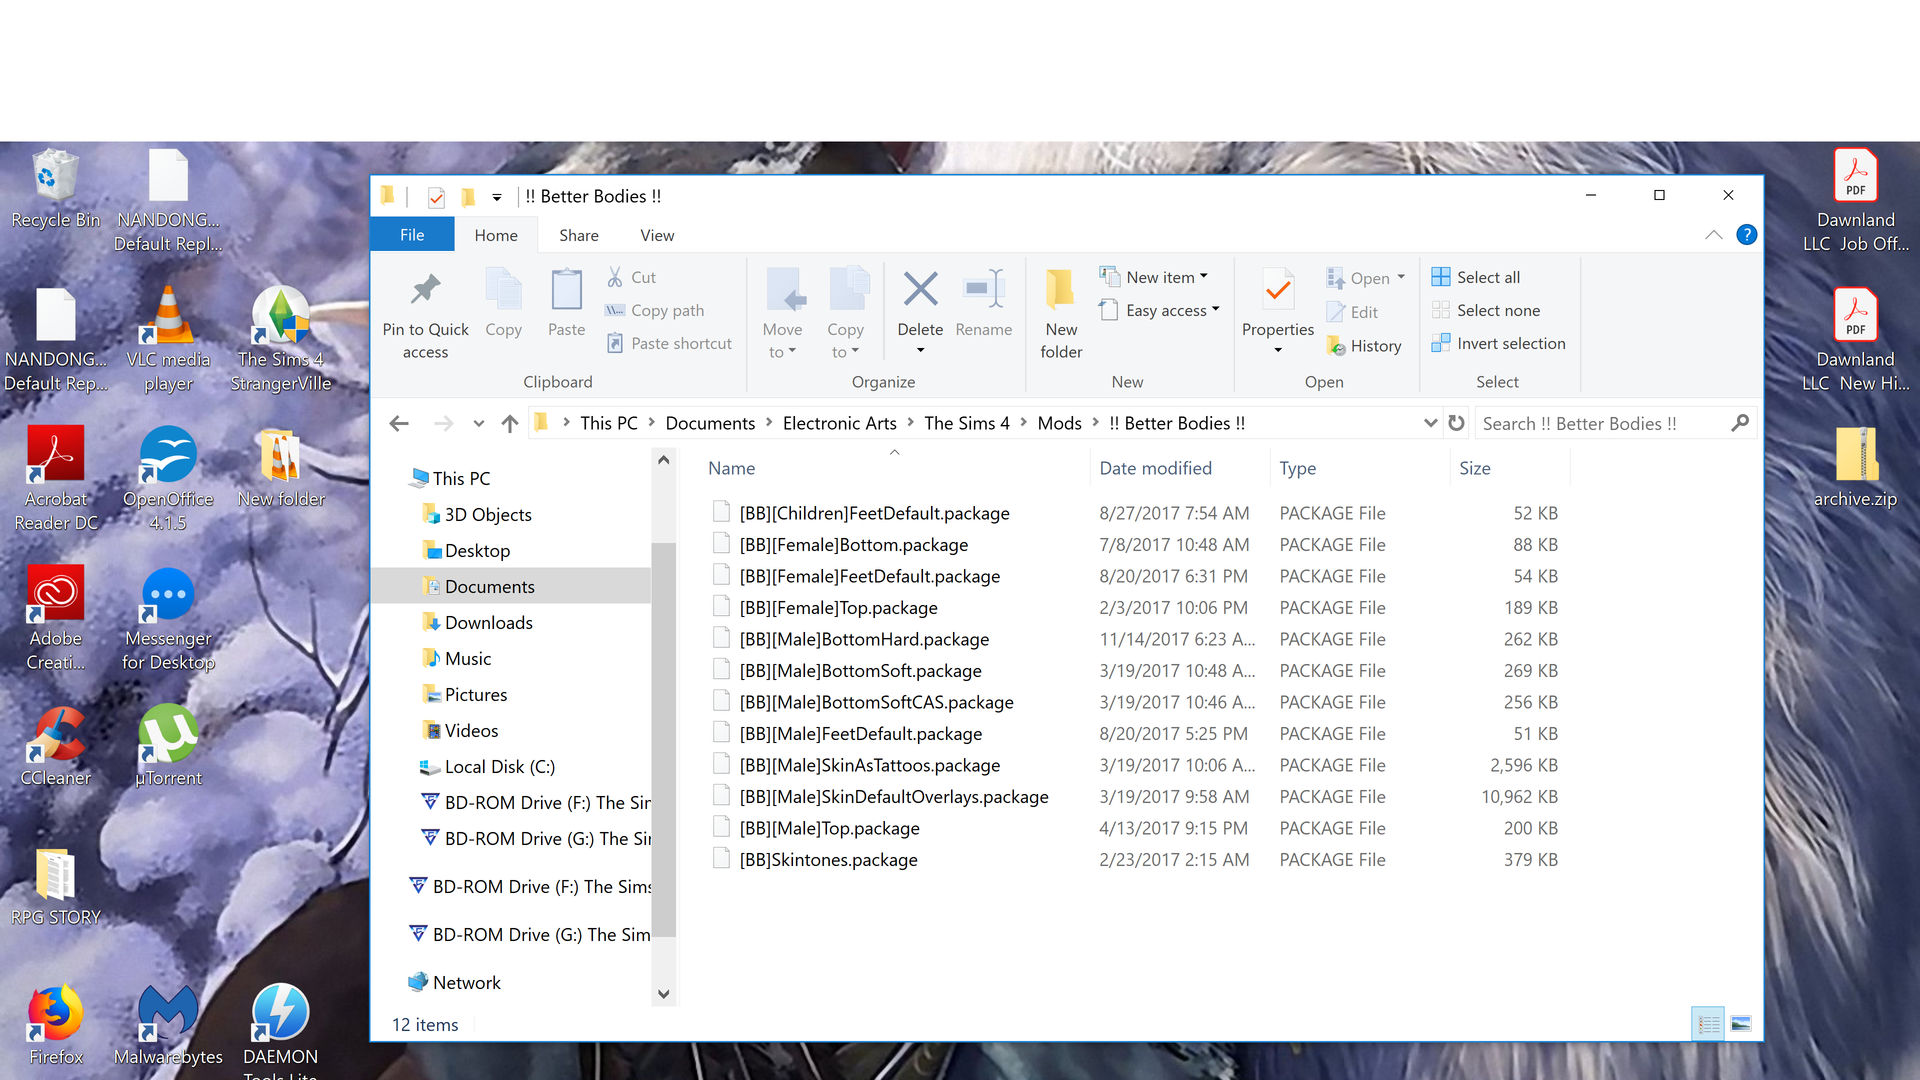This screenshot has width=1920, height=1080.
Task: Click quick access Properties checkmark in title bar
Action: click(436, 197)
